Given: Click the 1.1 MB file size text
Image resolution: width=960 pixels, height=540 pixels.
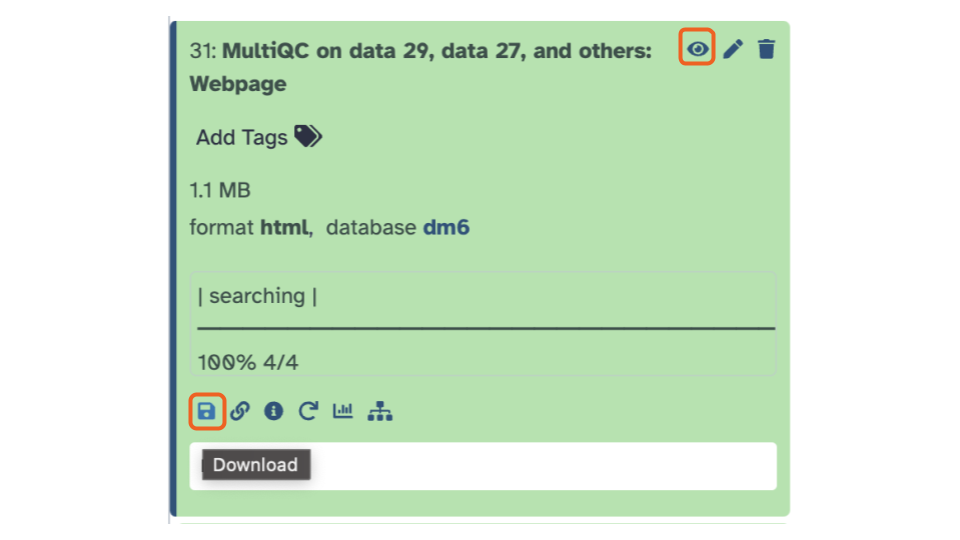Looking at the screenshot, I should point(220,190).
